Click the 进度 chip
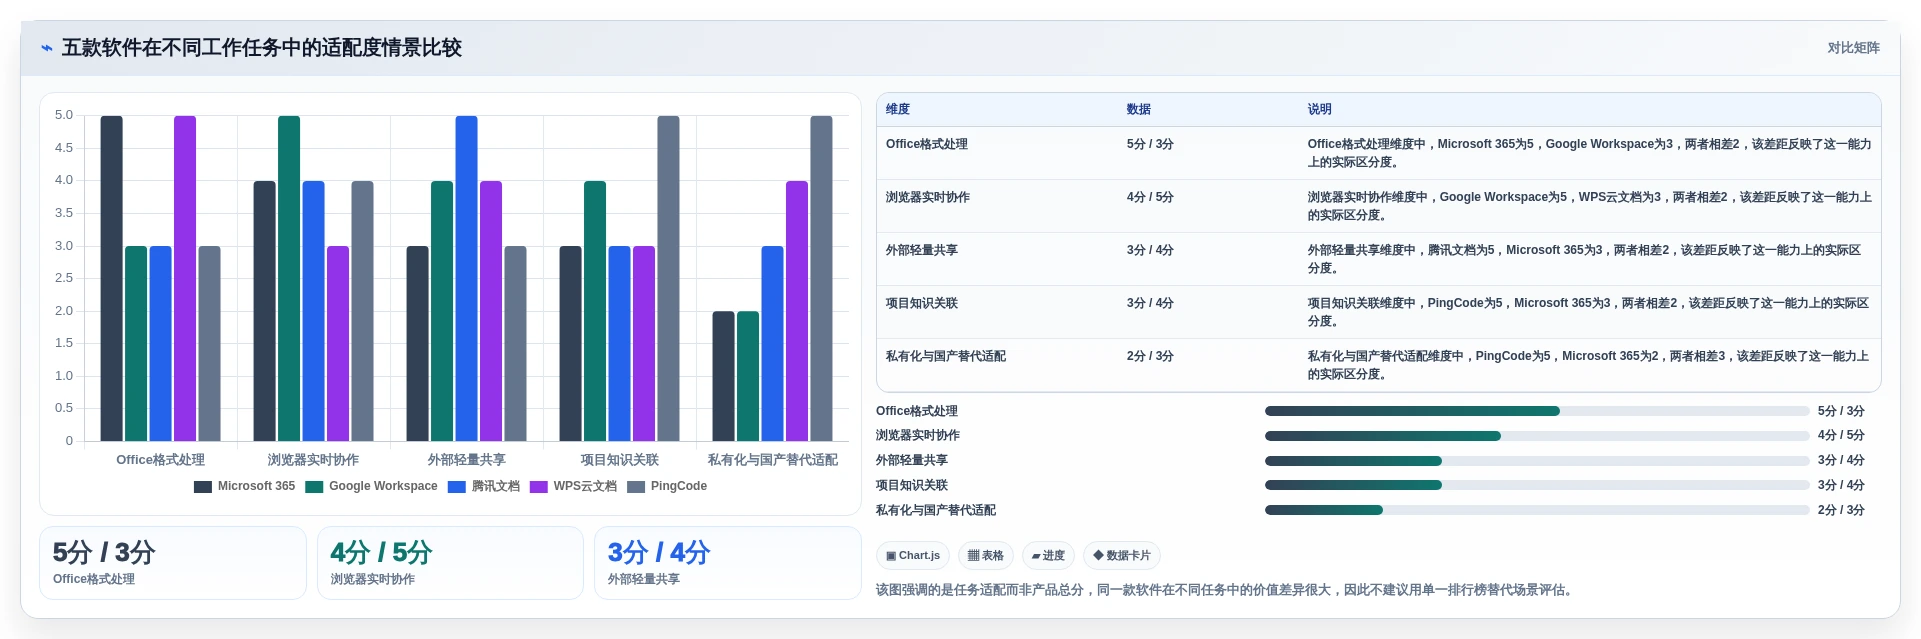 [x=1048, y=556]
